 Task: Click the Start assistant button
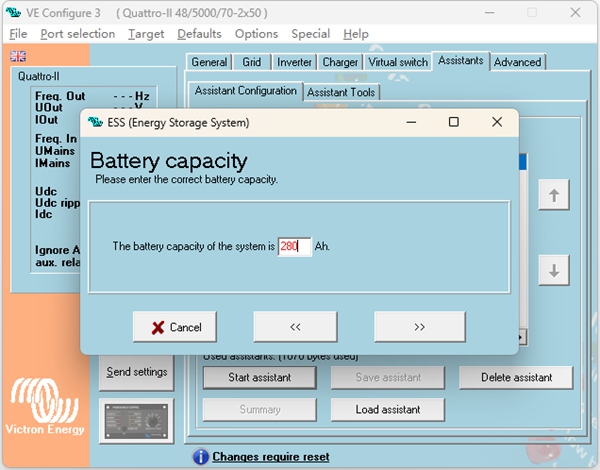[260, 378]
